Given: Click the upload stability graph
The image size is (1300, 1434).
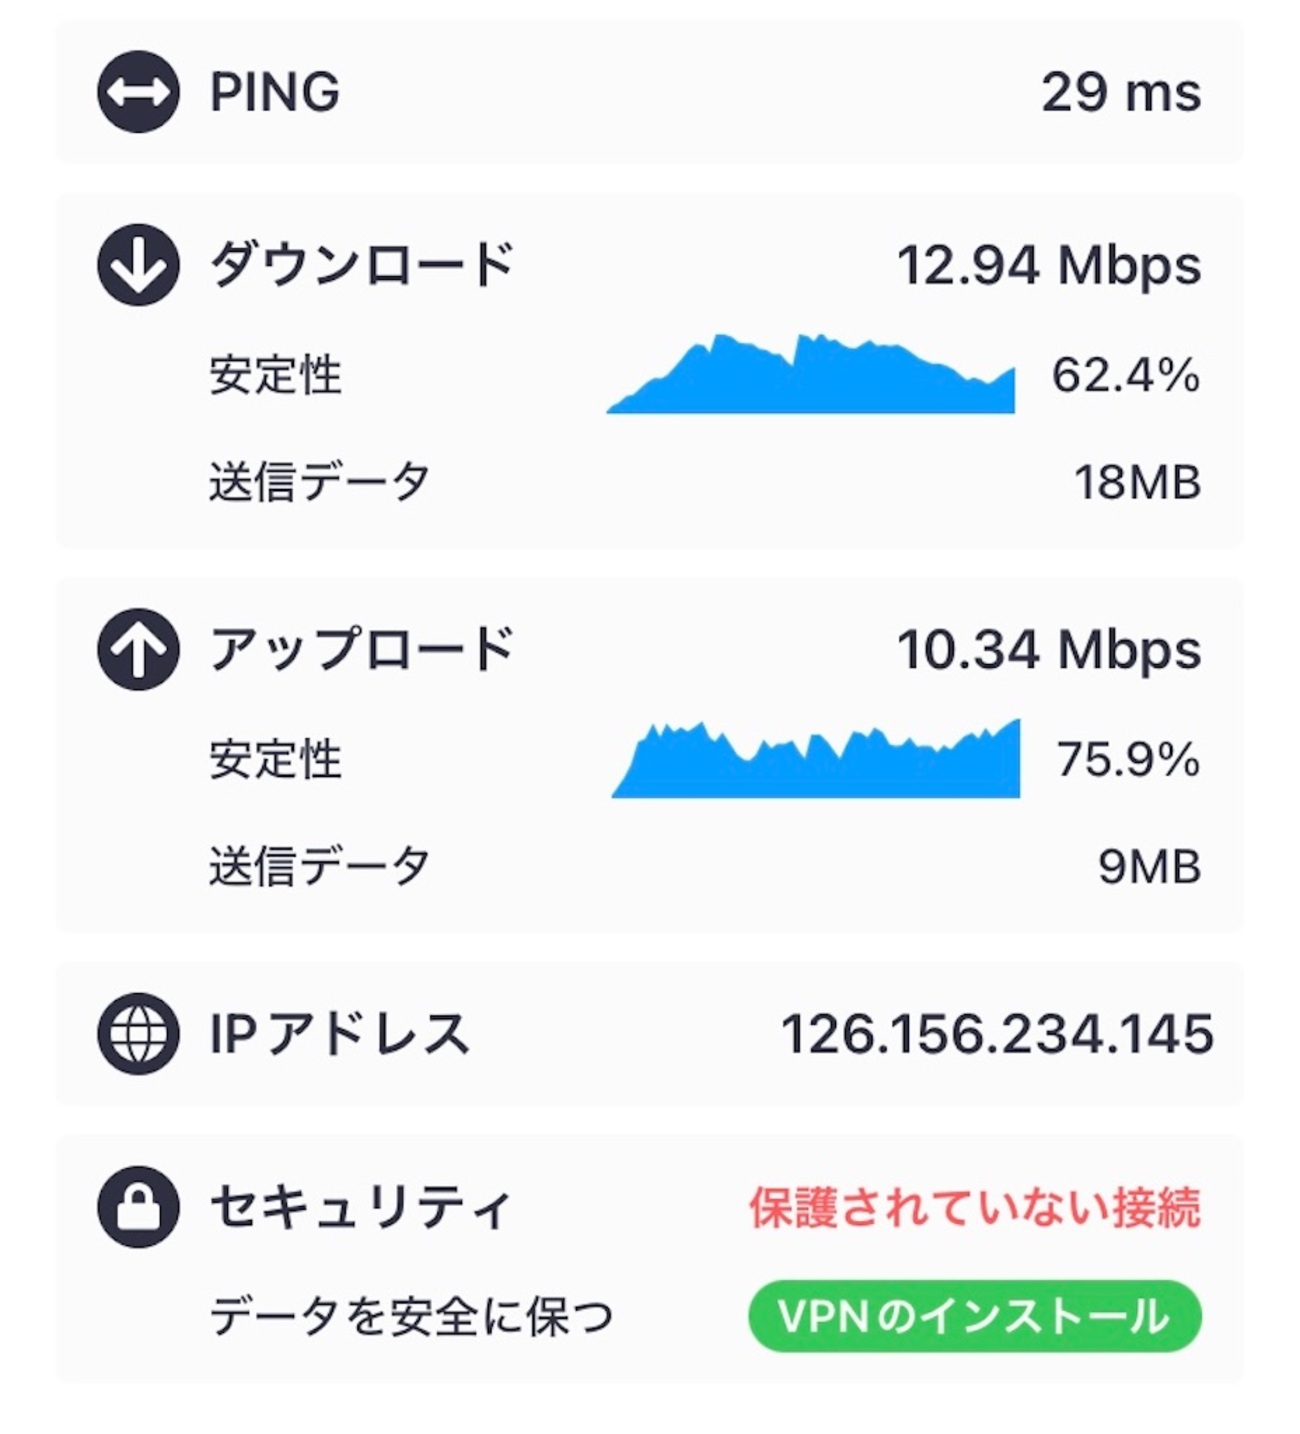Looking at the screenshot, I should point(816,760).
